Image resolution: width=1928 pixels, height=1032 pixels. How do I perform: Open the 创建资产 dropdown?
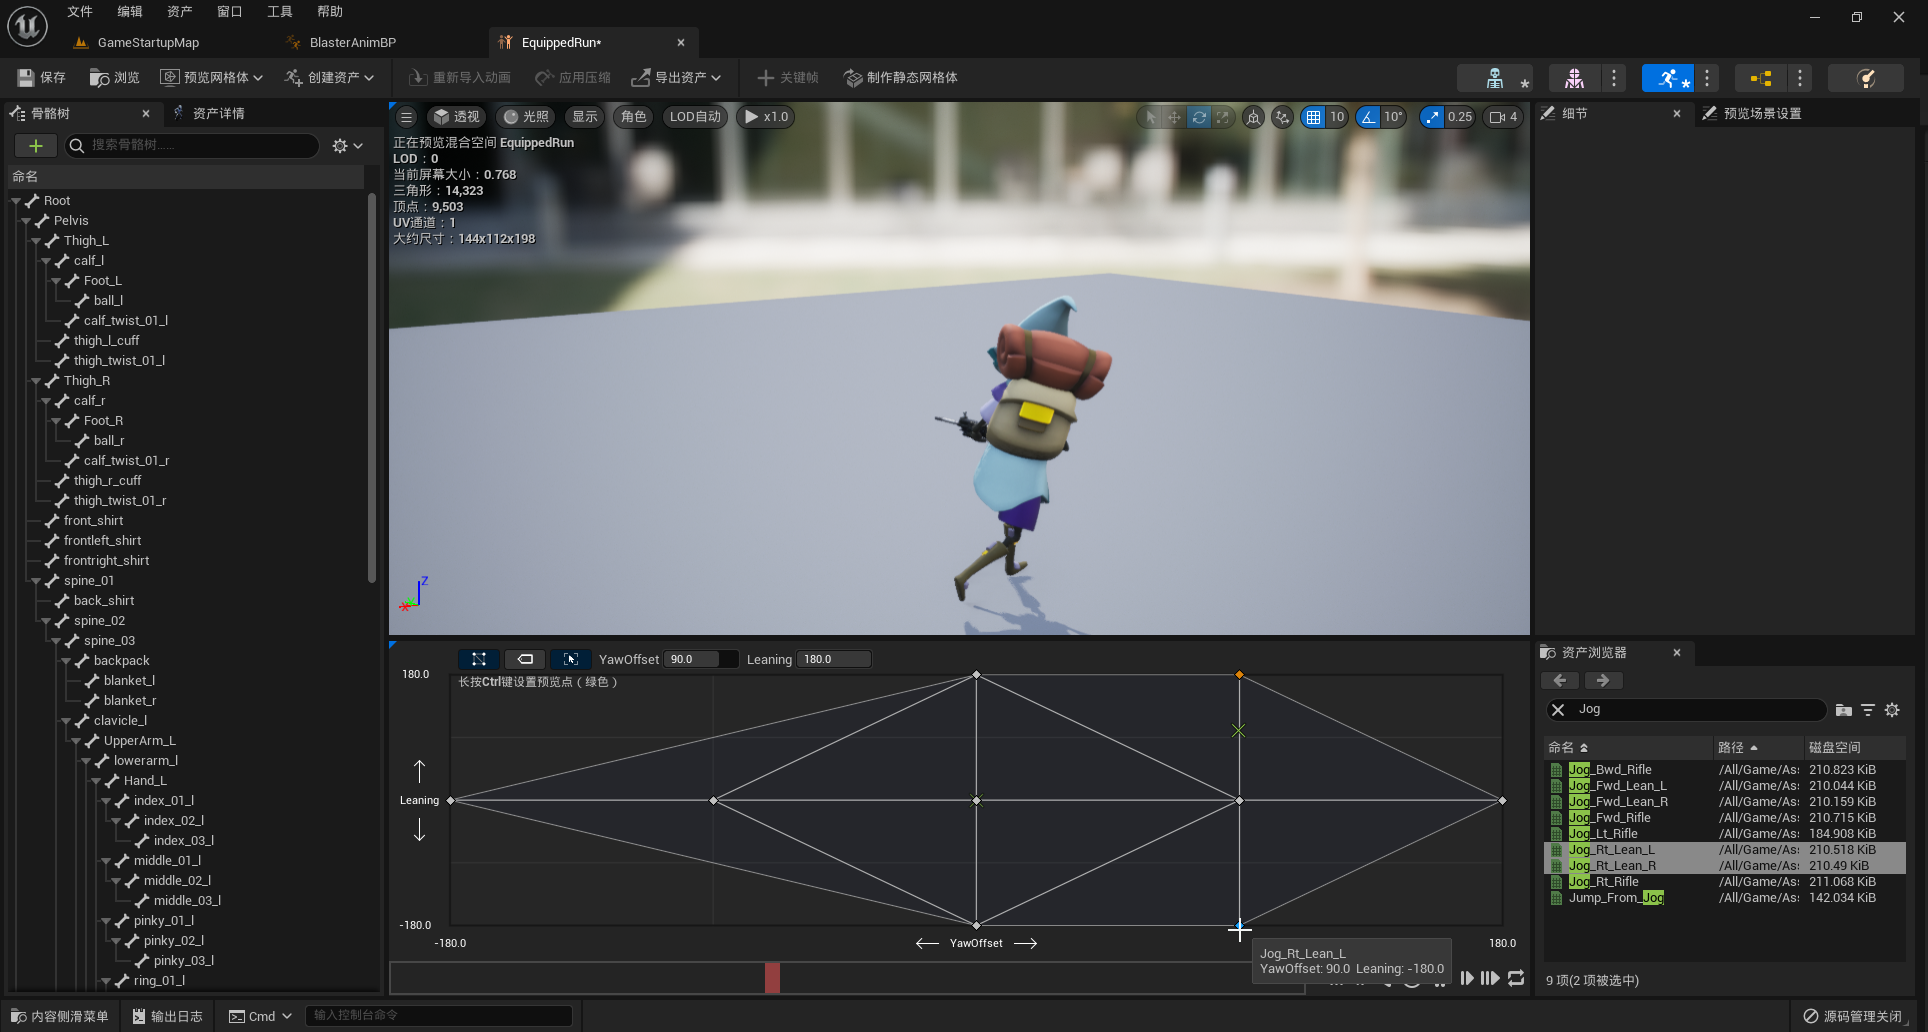click(330, 78)
